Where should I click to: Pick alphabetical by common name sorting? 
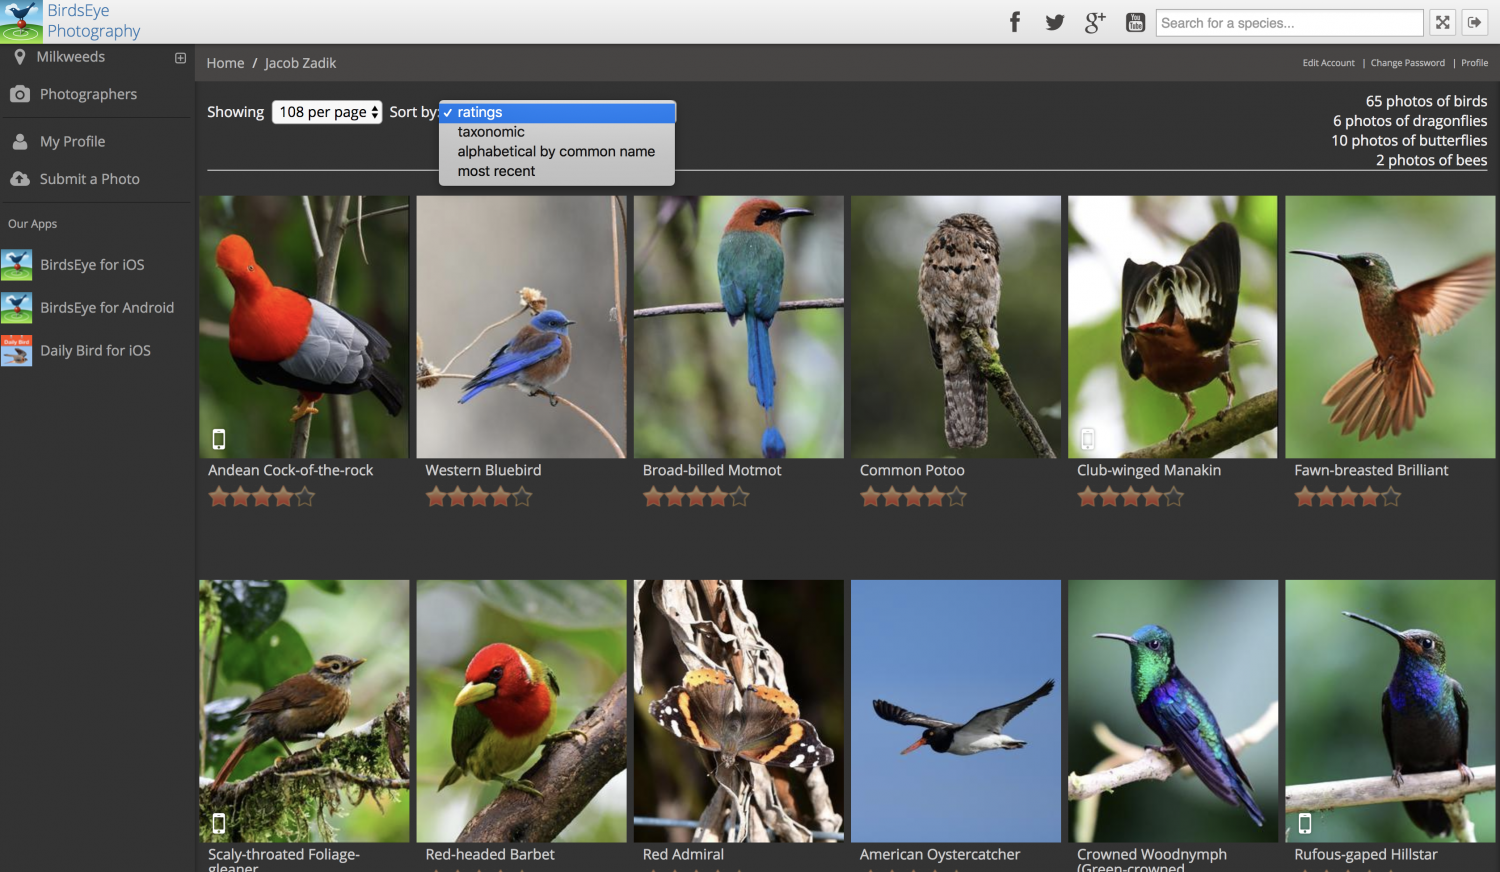point(555,151)
